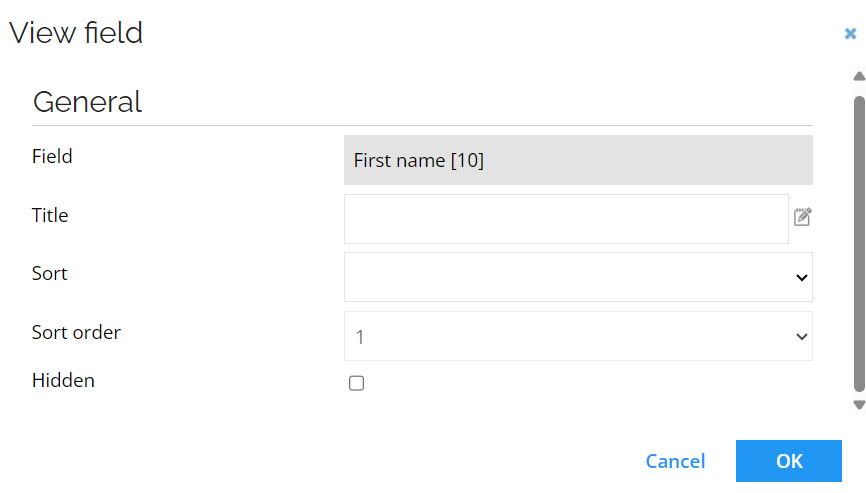
Task: Click the read-only First name [10] field
Action: click(578, 160)
